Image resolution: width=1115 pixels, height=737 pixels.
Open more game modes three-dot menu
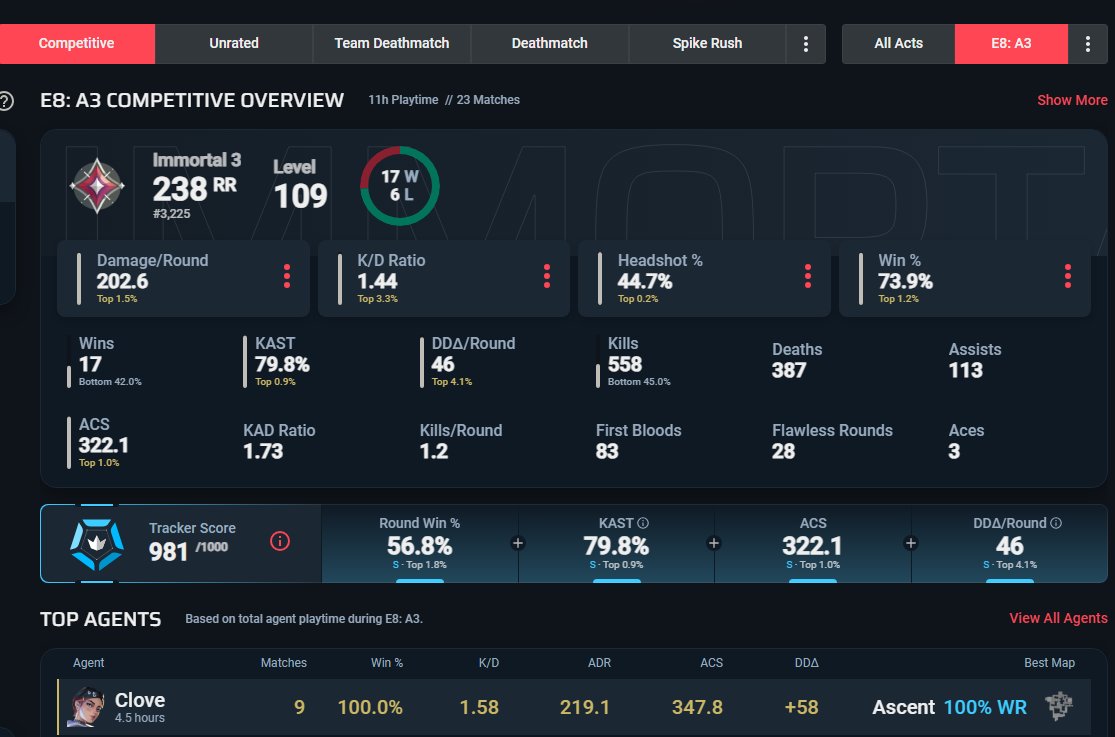806,43
